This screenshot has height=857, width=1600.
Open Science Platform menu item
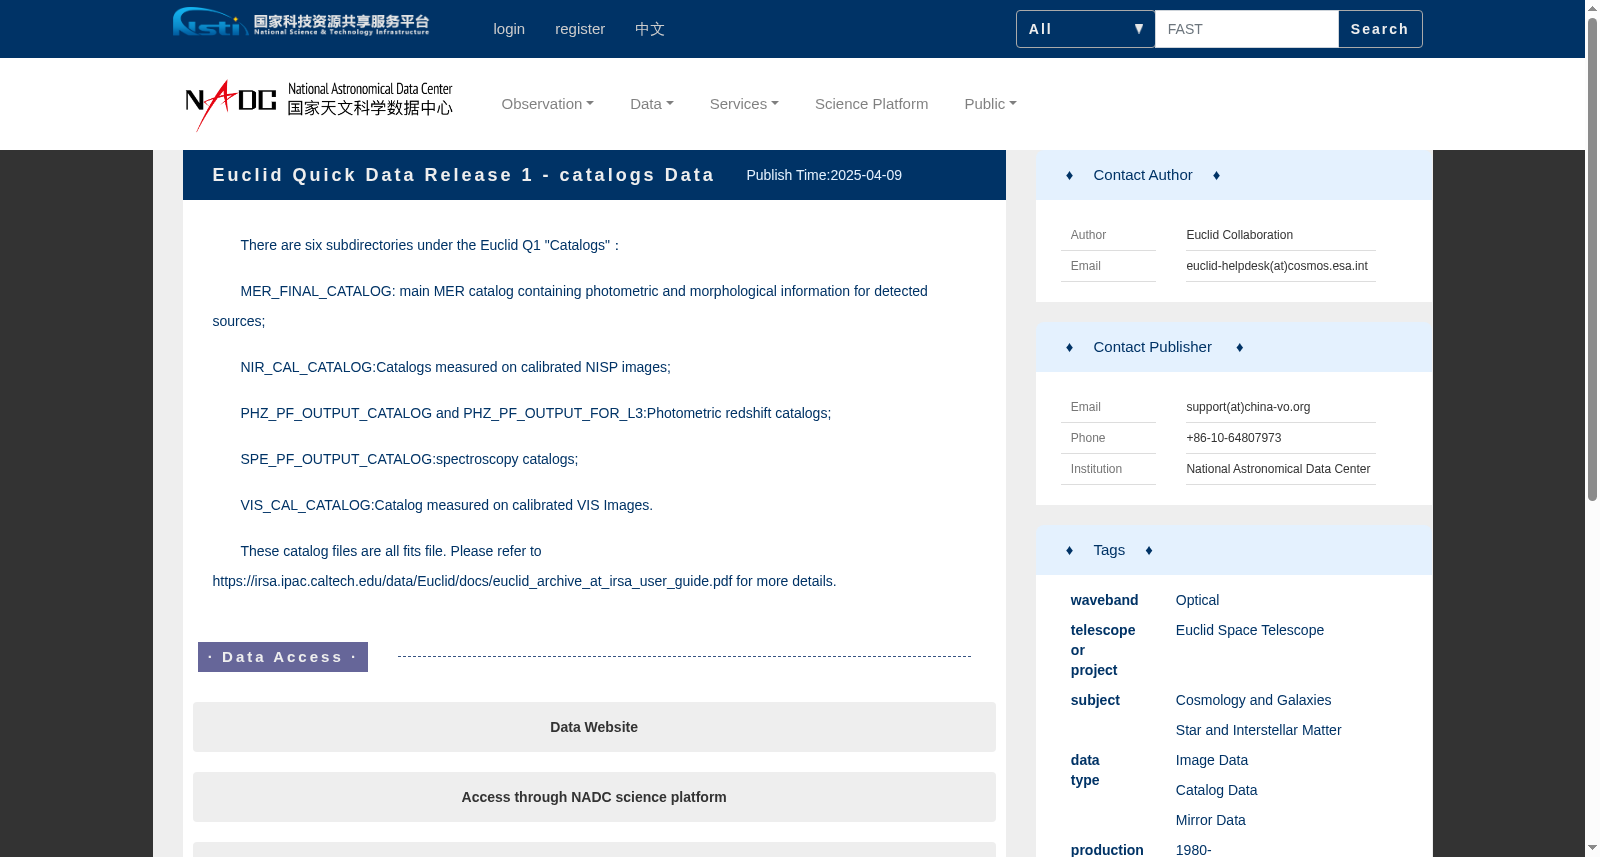[871, 104]
